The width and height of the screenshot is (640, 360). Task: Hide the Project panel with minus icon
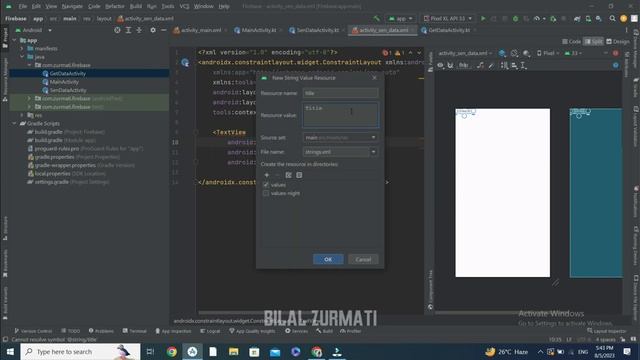click(x=163, y=30)
